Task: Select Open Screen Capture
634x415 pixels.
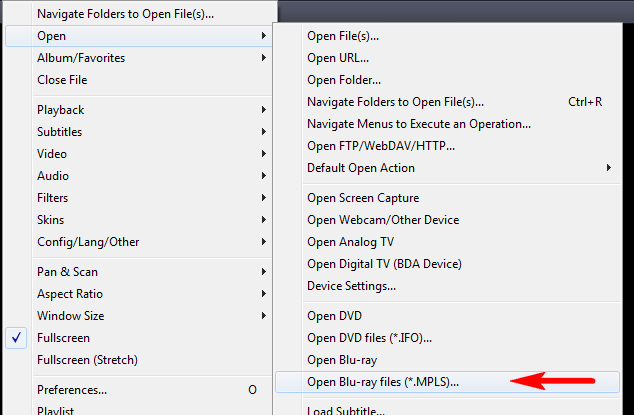Action: click(447, 198)
